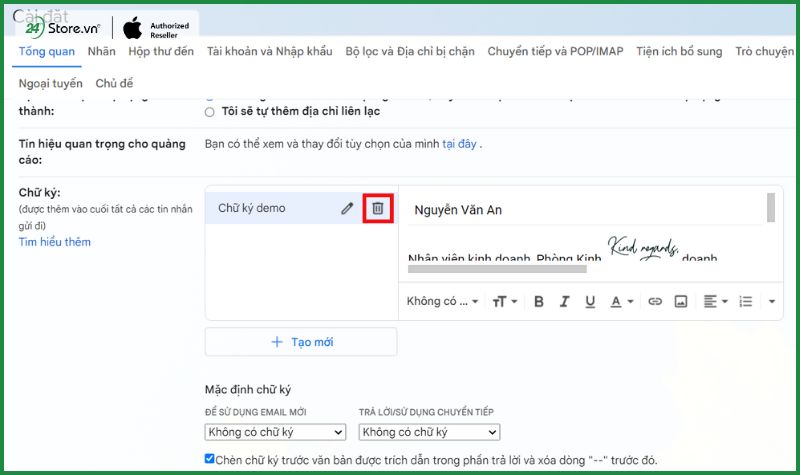
Task: Open "Tiện ích bổ sung" tab
Action: click(x=679, y=52)
